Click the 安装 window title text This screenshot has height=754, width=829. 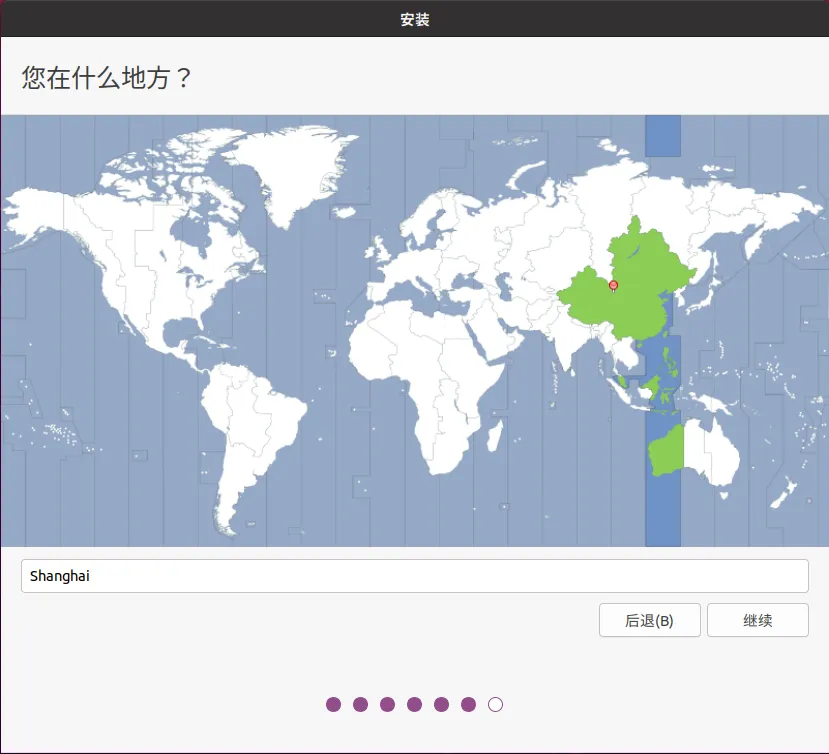tap(414, 20)
